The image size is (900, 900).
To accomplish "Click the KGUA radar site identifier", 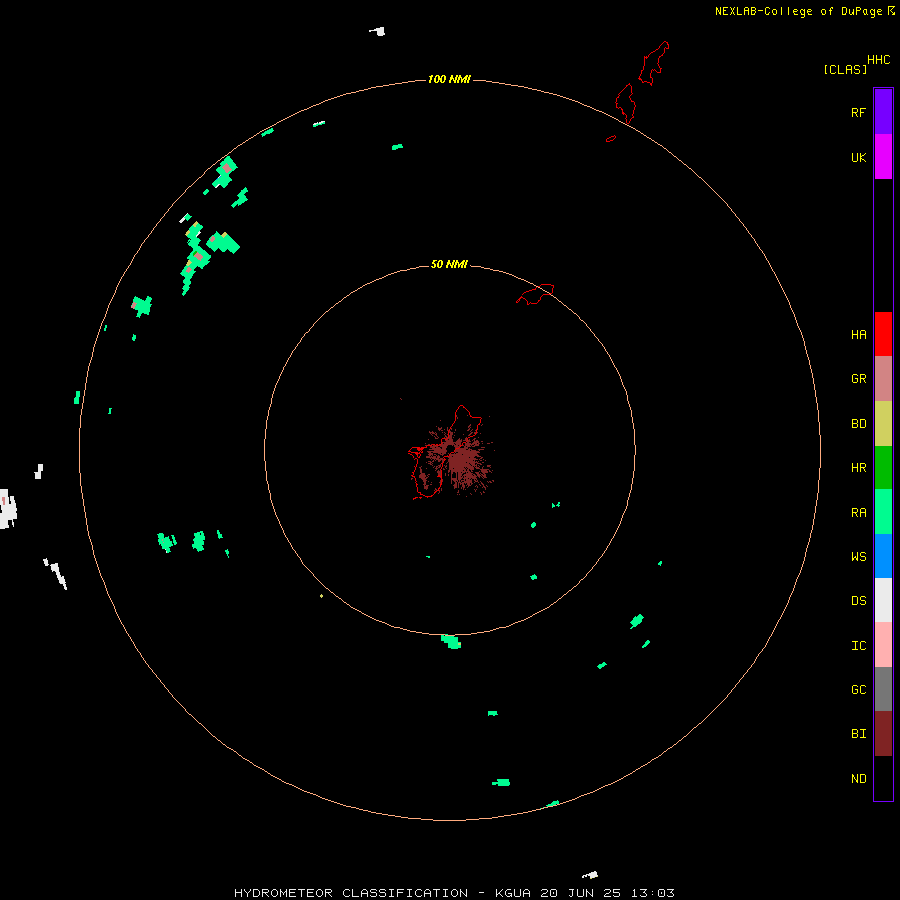I will [514, 893].
